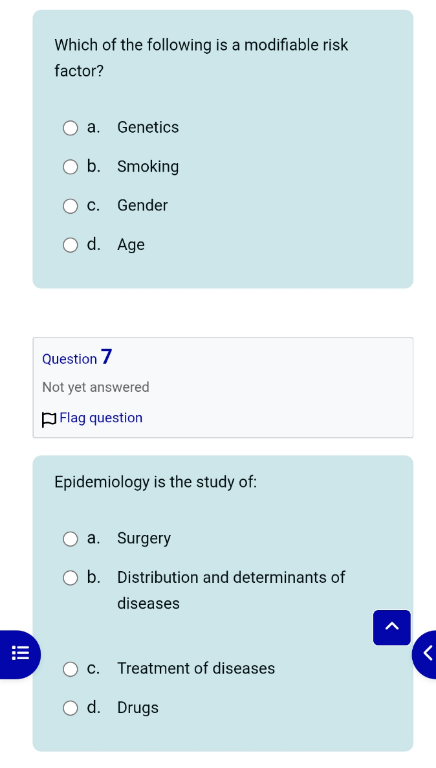Click the Drugs answer label text
Viewport: 436px width, 768px height.
pyautogui.click(x=138, y=708)
